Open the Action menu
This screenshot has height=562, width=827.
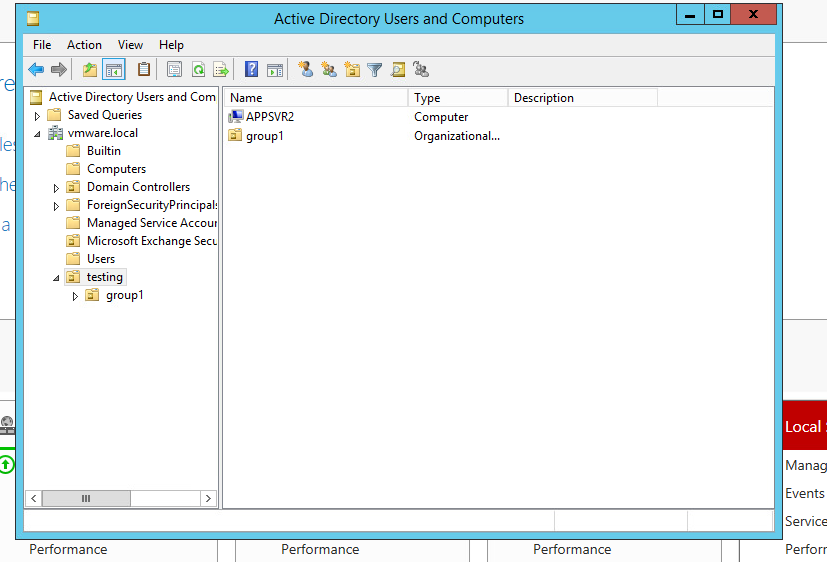coord(84,45)
